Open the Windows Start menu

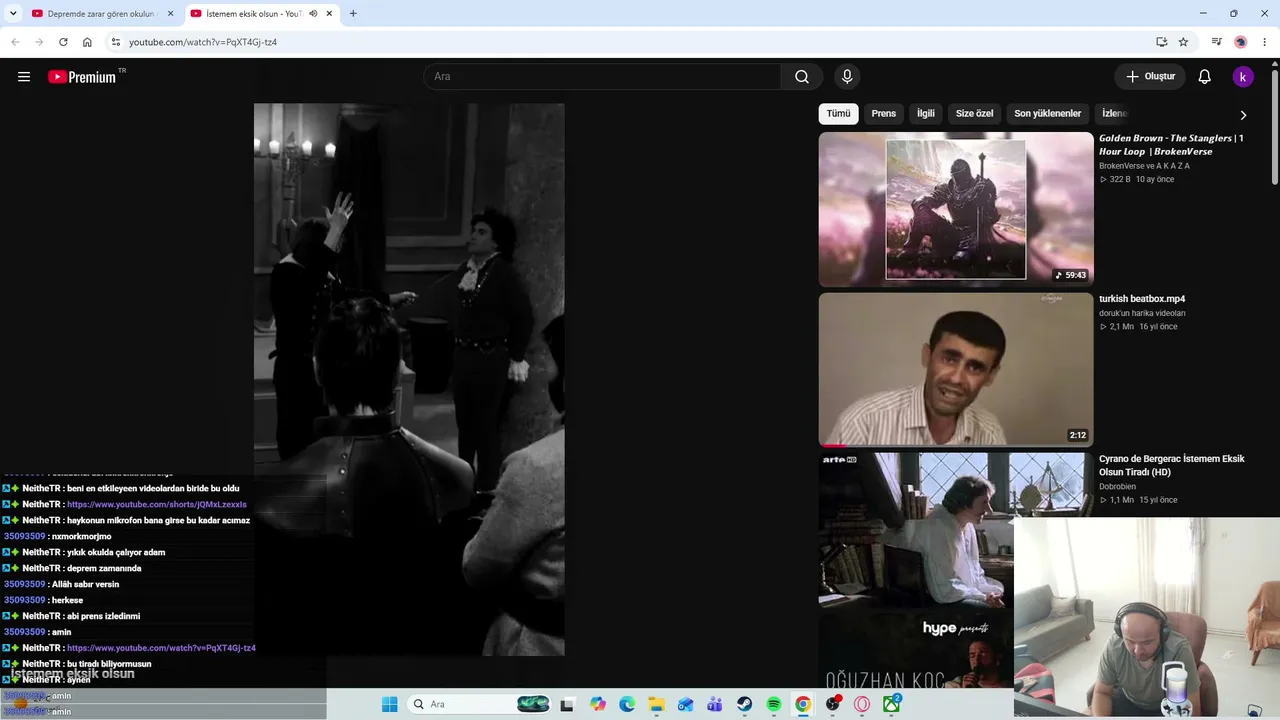tap(390, 704)
